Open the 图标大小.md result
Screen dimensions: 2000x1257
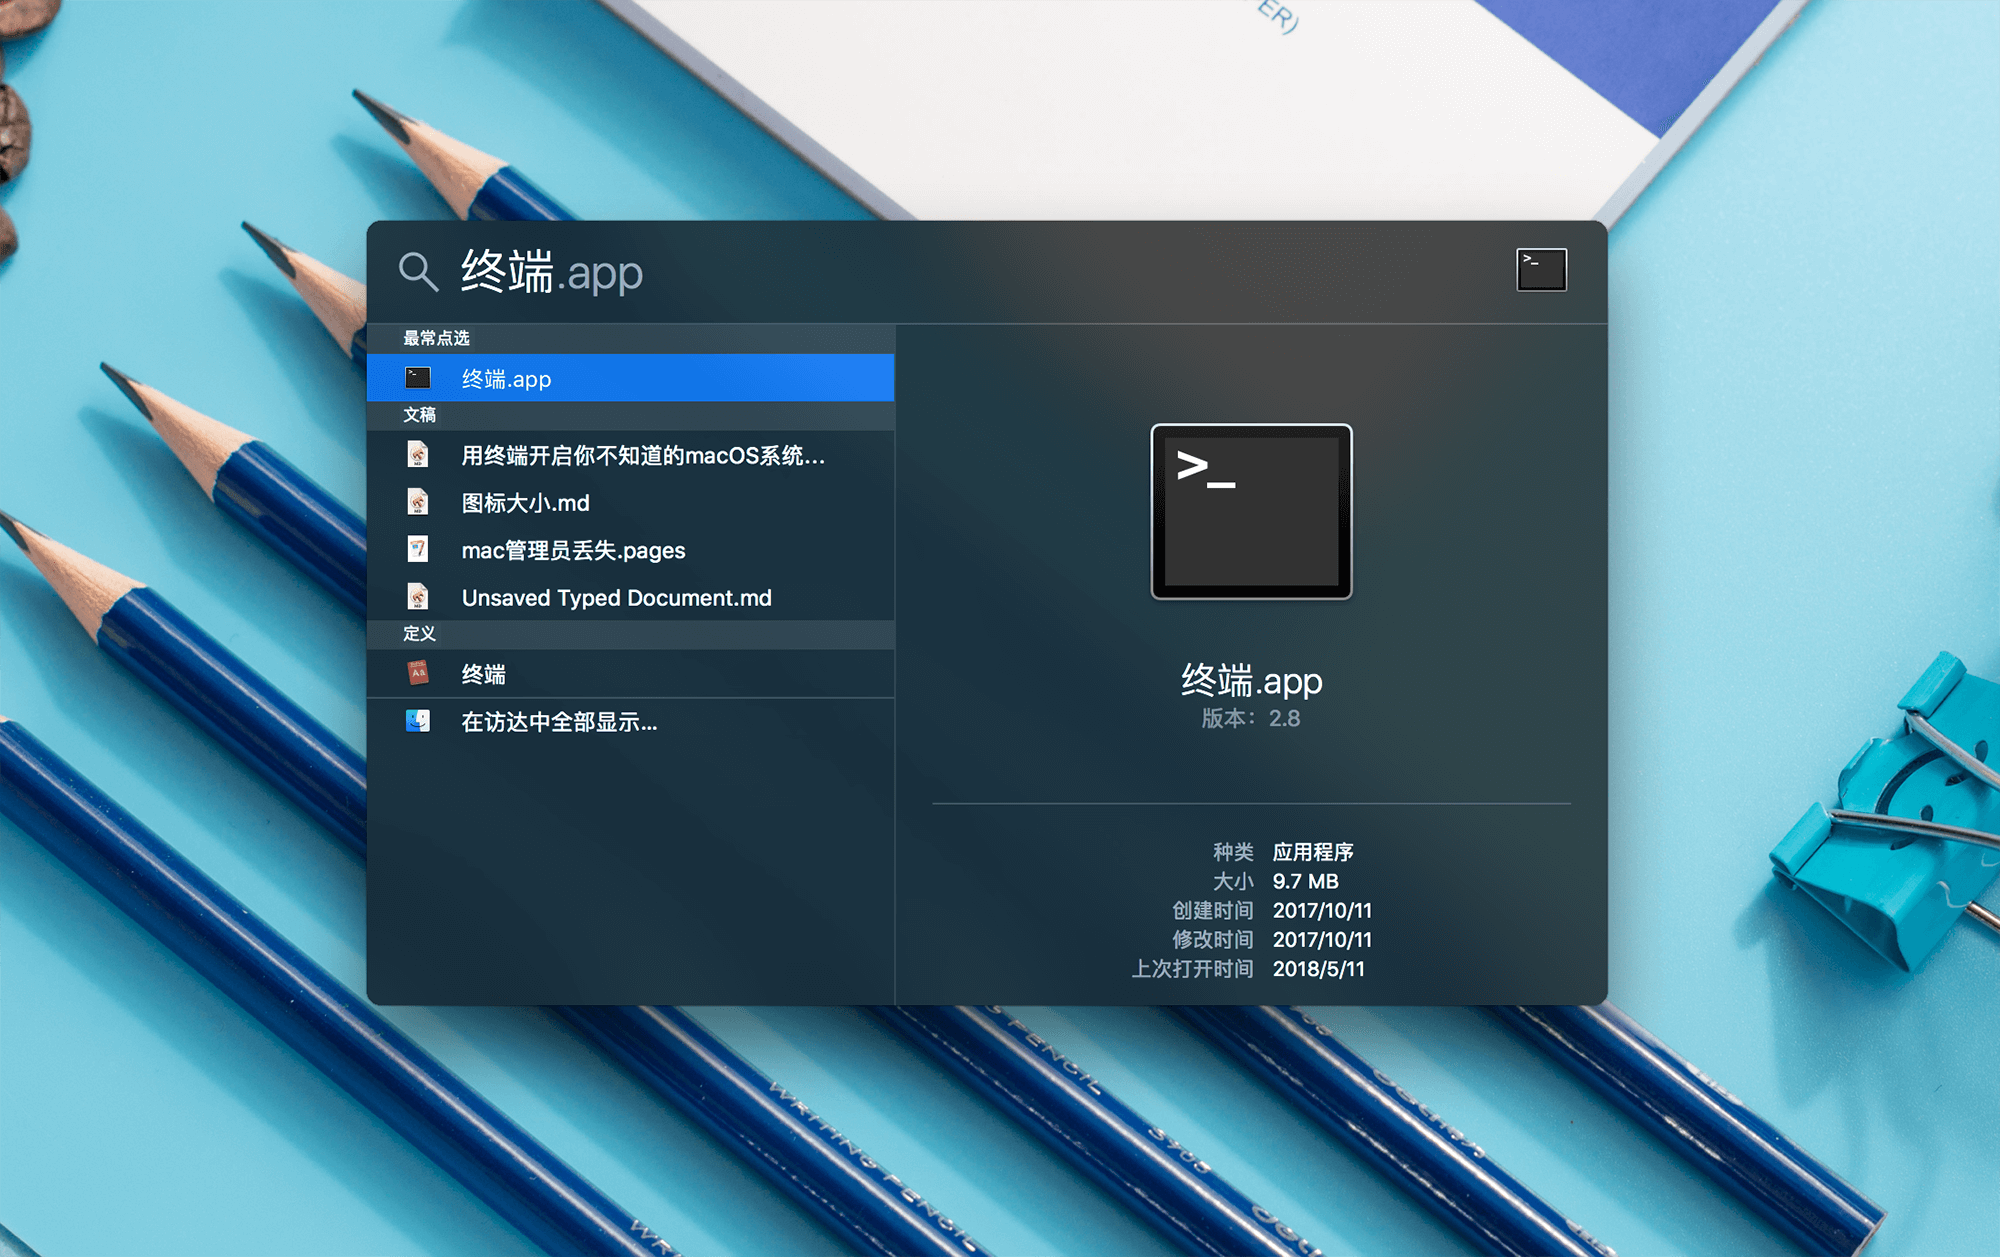(x=631, y=503)
